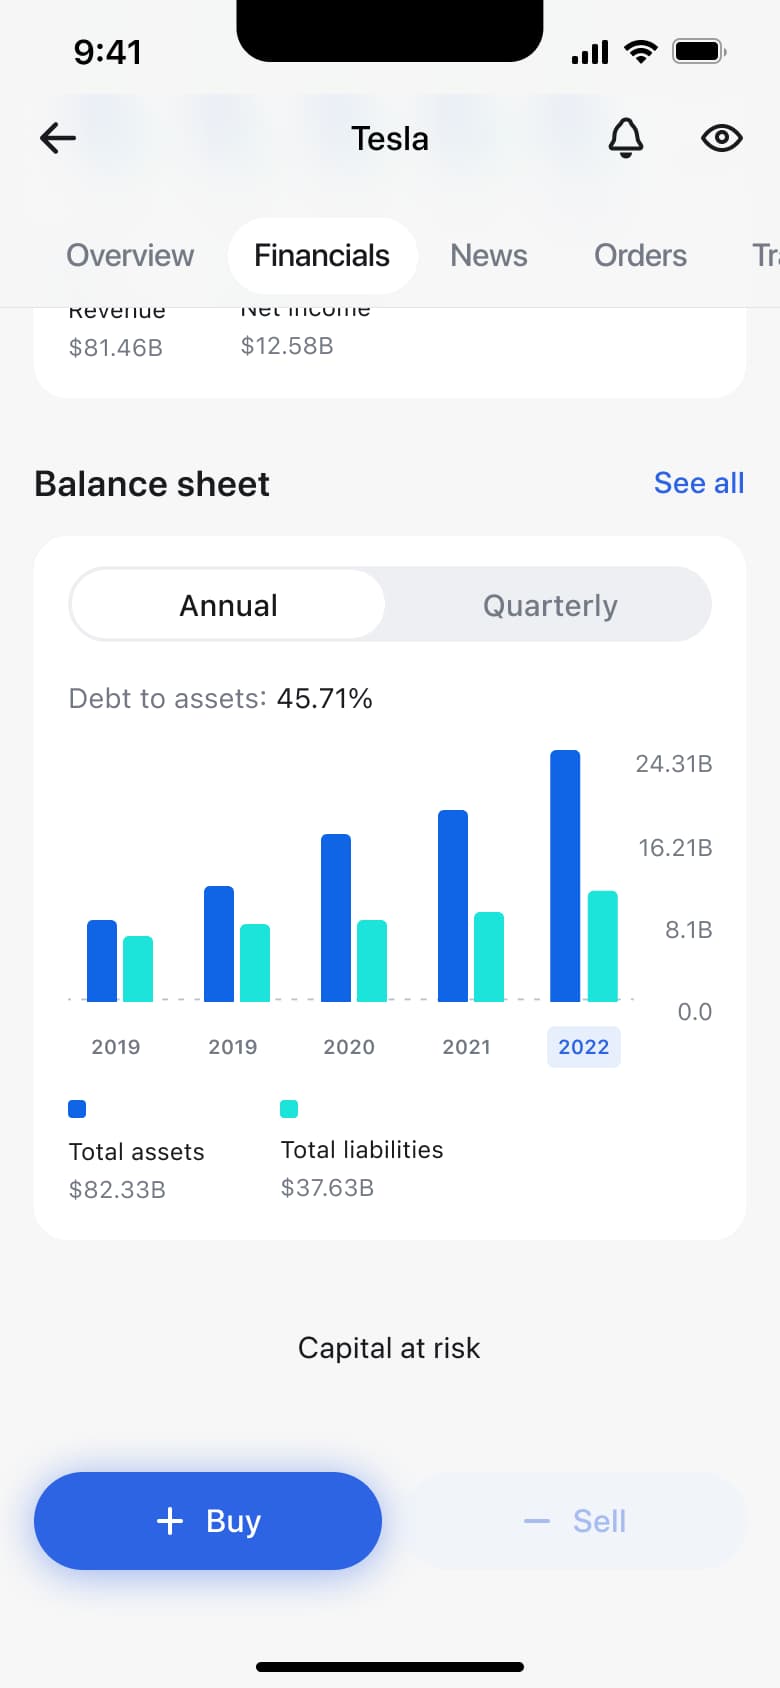Select Annual balance sheet view
The image size is (780, 1688).
point(228,605)
